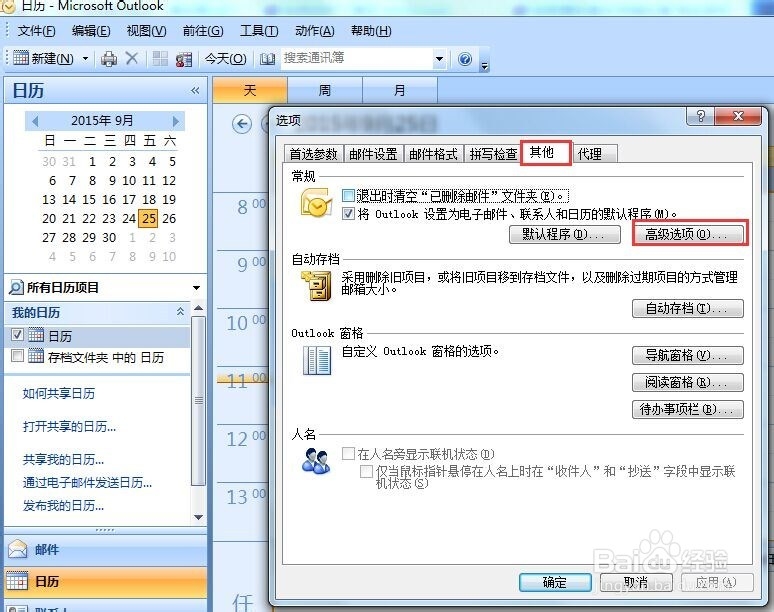
Task: Collapse the navigation pane chevron
Action: tap(195, 91)
